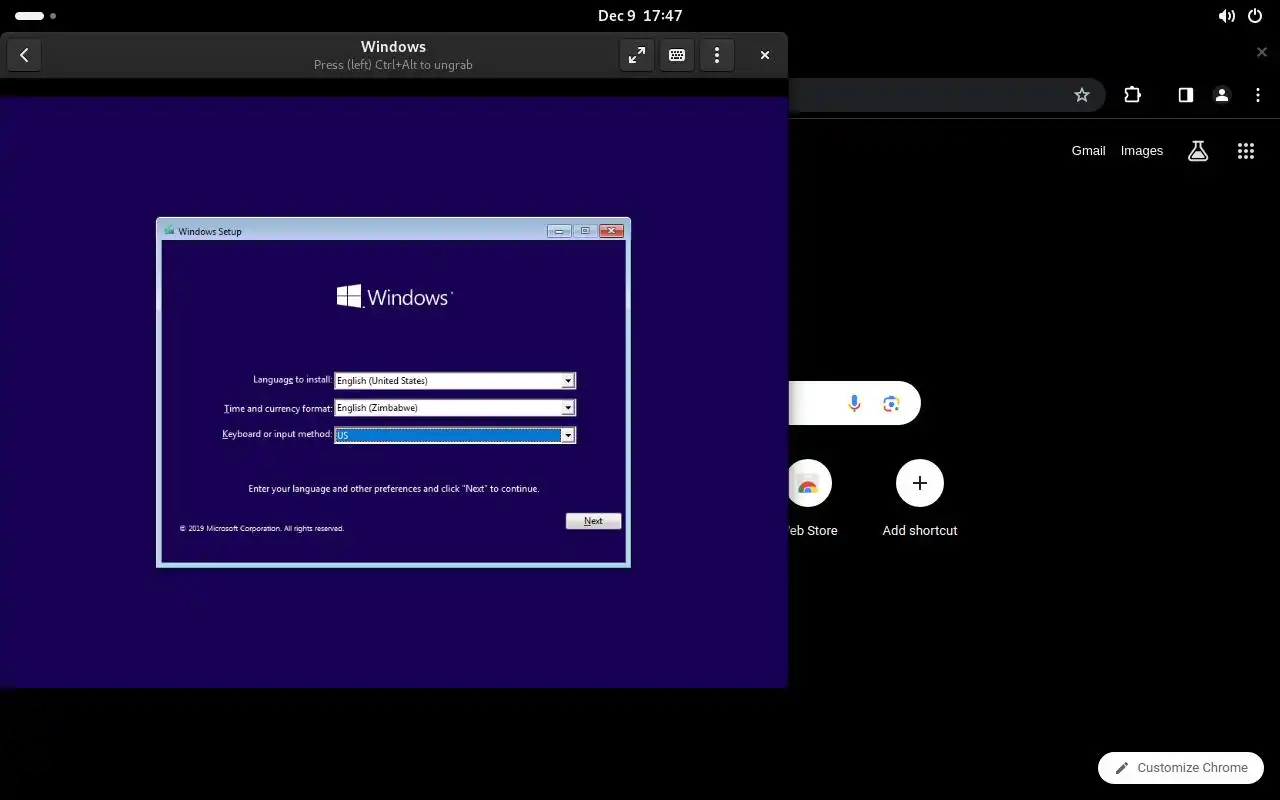Click the Keyboard or input method label

277,435
